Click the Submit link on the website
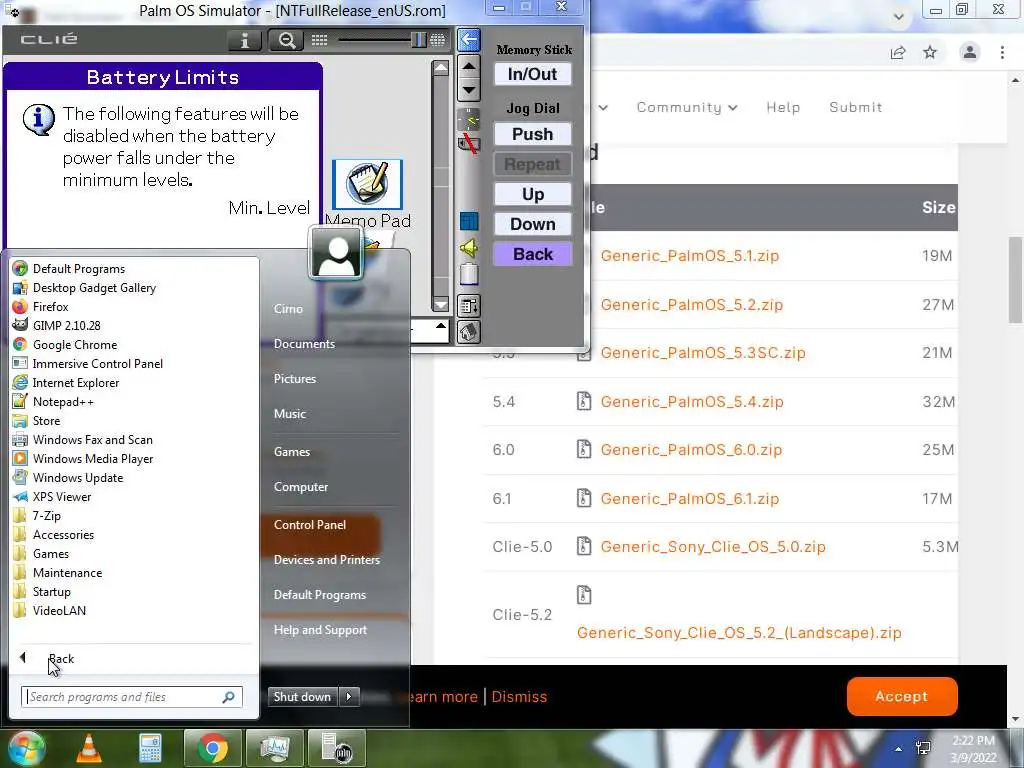The height and width of the screenshot is (768, 1024). [x=856, y=107]
